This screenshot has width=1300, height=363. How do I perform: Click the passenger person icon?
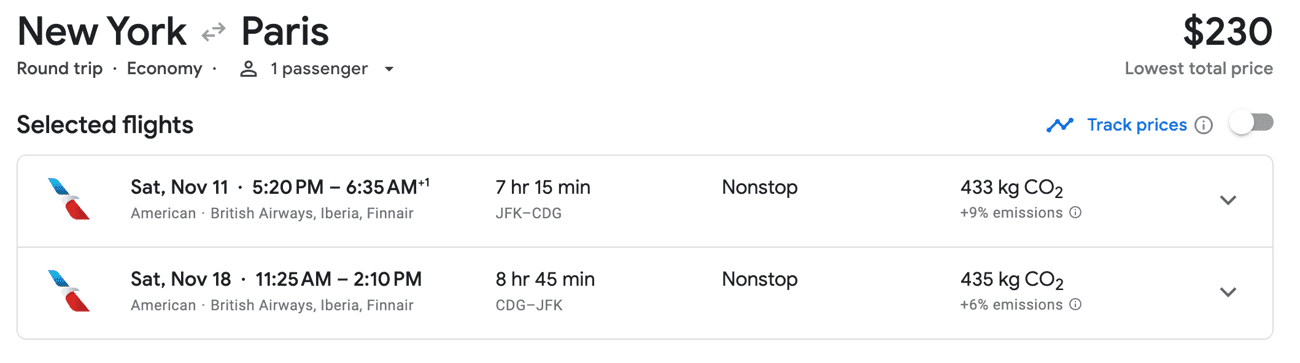pos(249,69)
